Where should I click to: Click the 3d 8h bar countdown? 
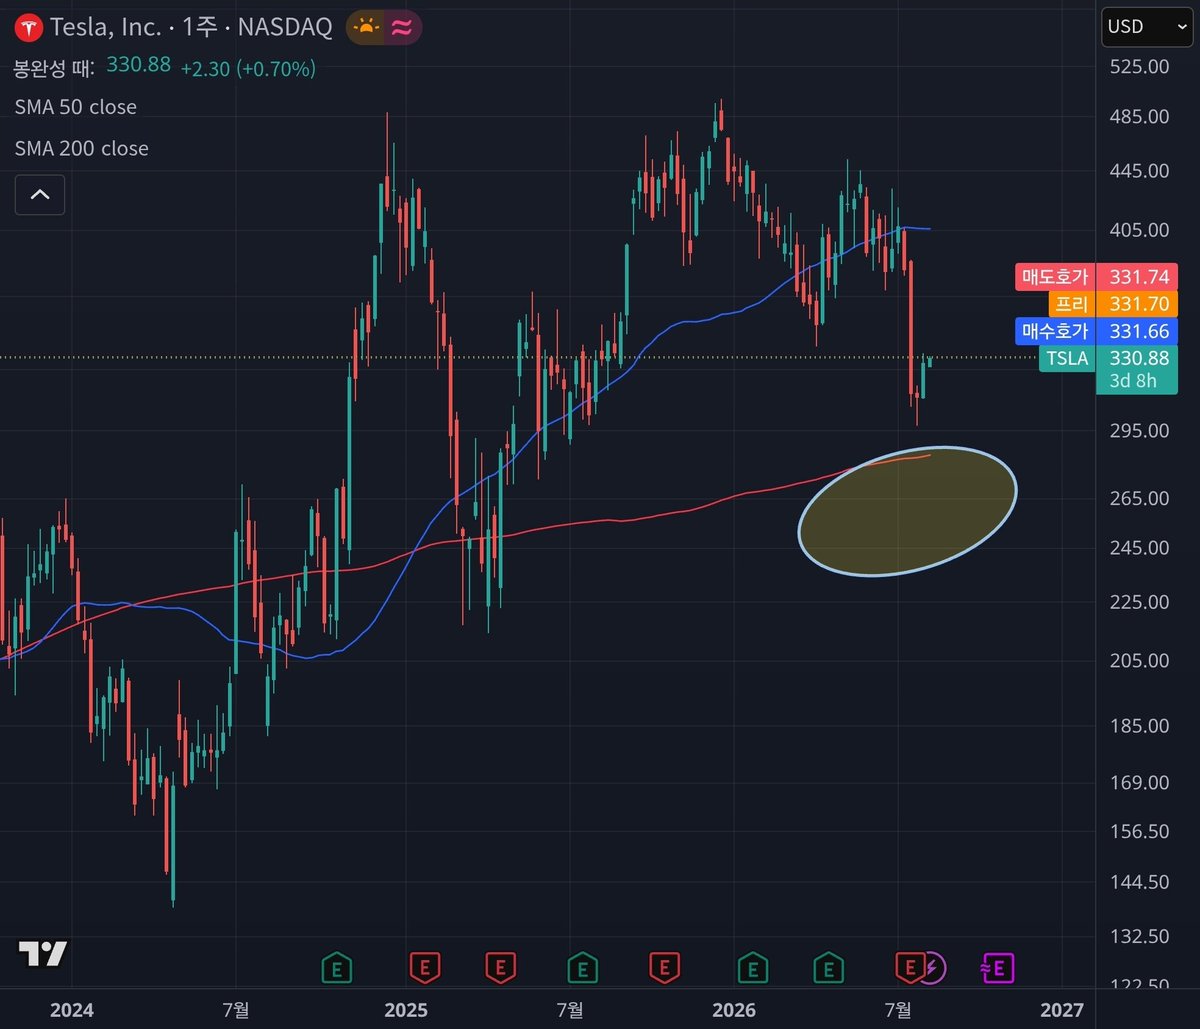[1133, 380]
